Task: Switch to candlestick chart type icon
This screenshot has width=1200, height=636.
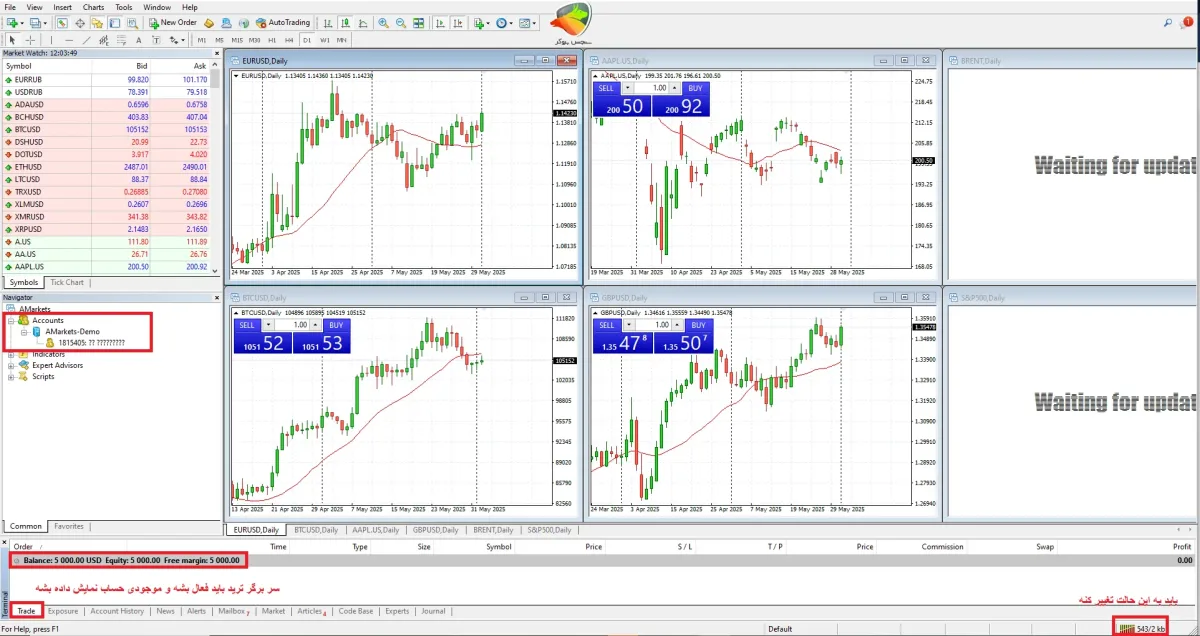Action: click(x=345, y=22)
